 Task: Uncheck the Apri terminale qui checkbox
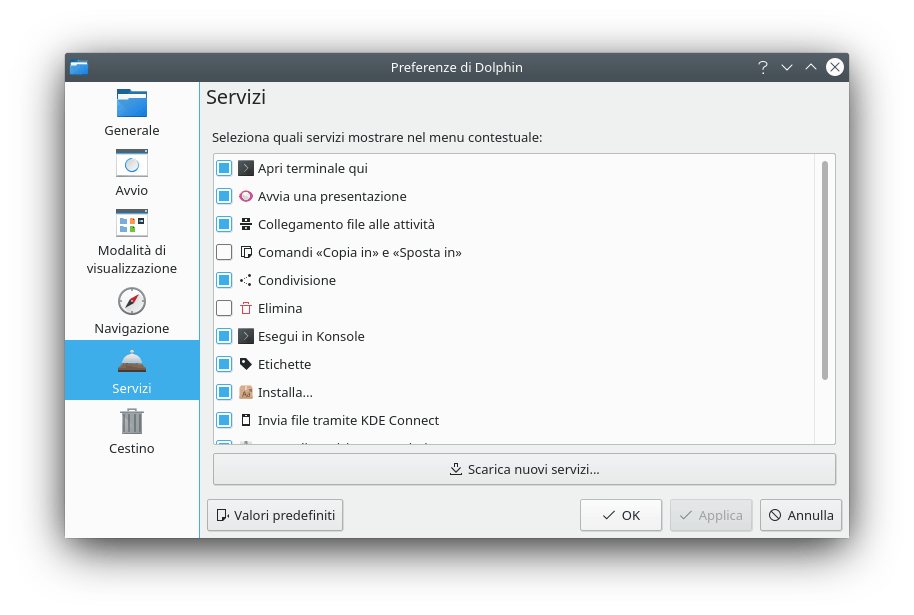[x=224, y=169]
